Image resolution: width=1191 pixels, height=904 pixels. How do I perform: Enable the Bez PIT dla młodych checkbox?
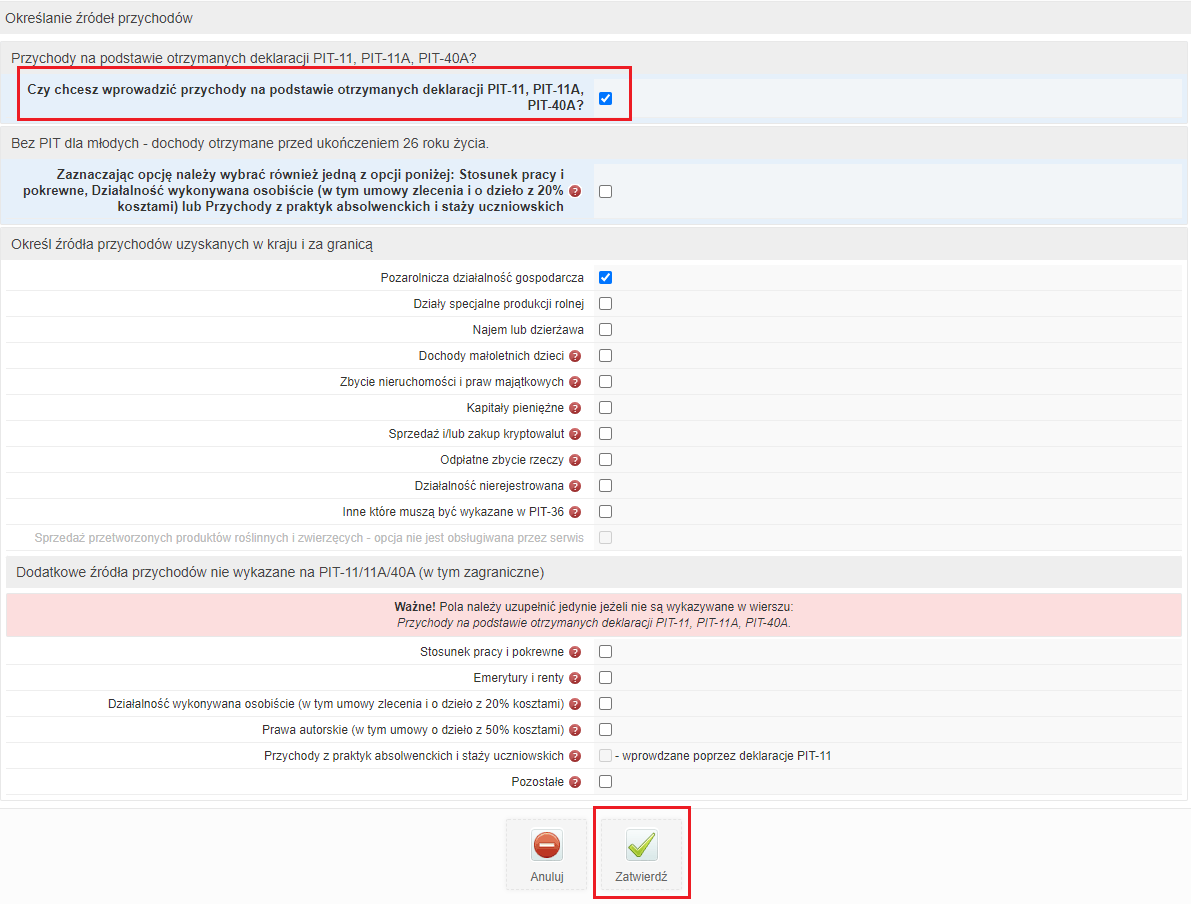click(x=605, y=191)
